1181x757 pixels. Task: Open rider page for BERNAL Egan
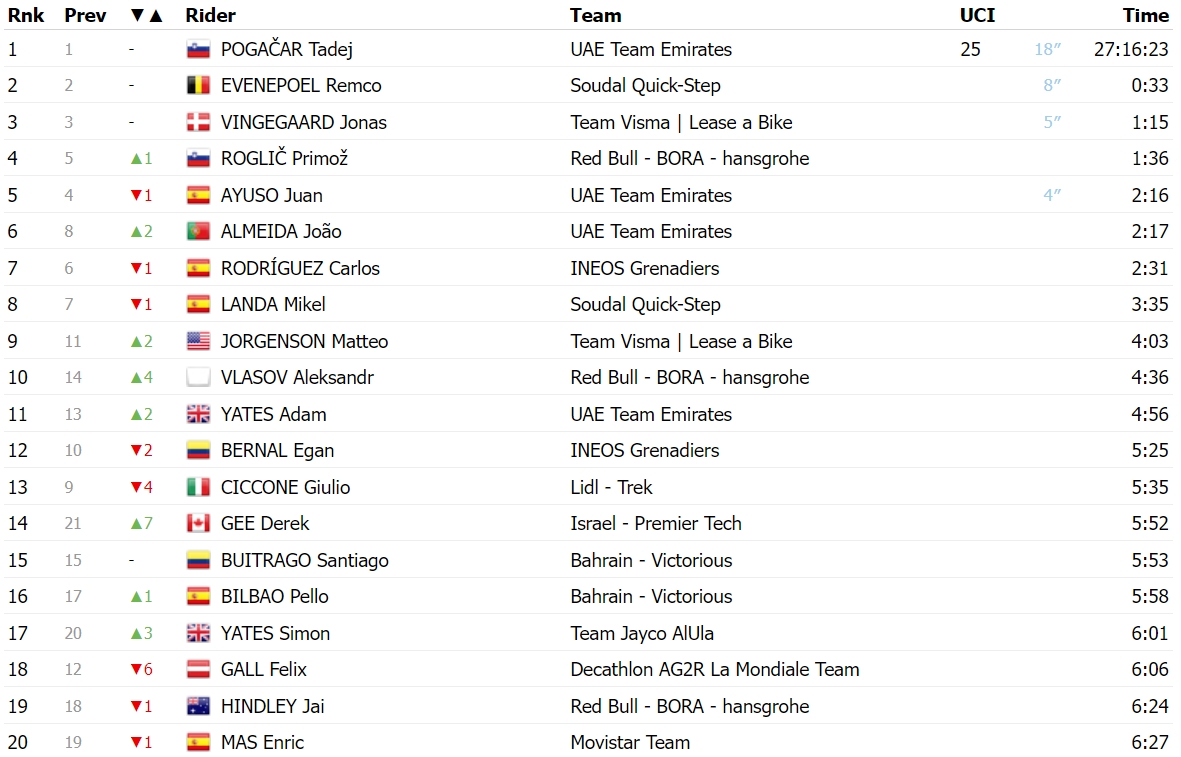pyautogui.click(x=277, y=451)
